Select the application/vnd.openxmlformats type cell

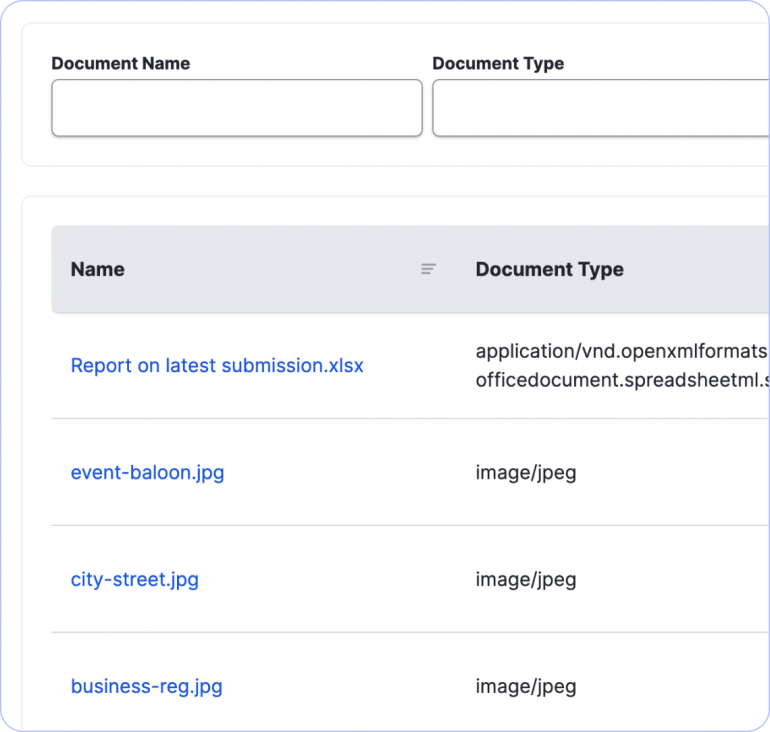622,366
